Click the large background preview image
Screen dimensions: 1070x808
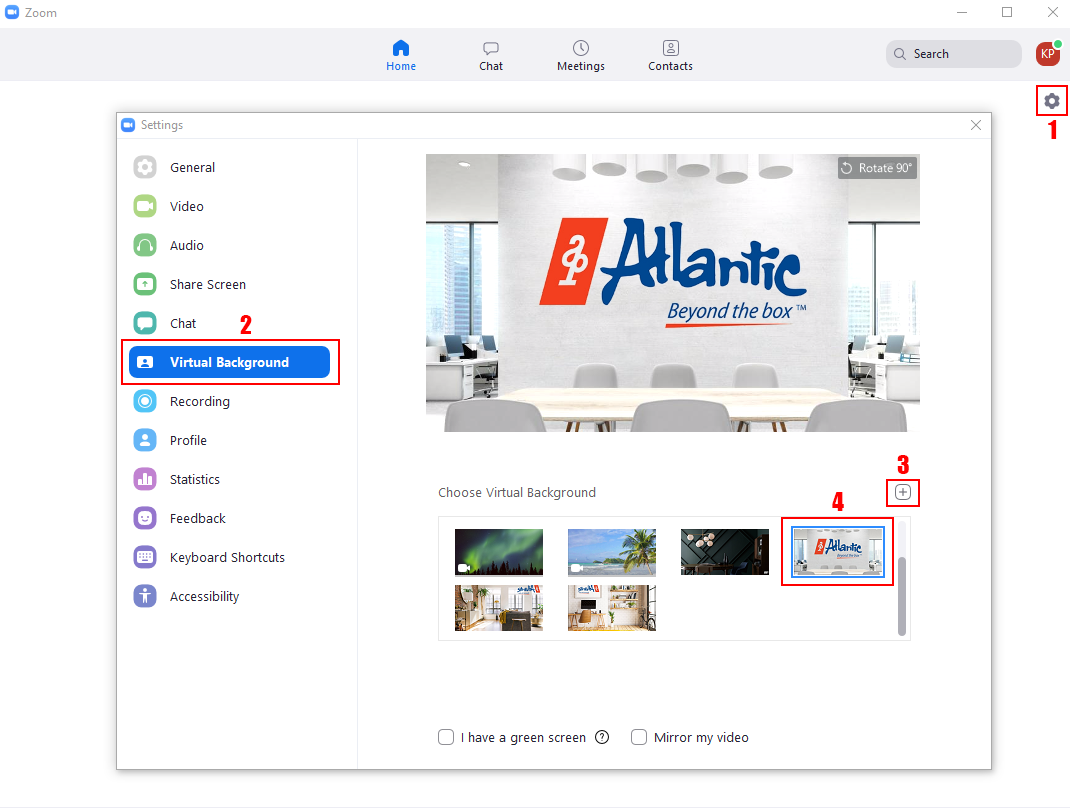point(673,293)
